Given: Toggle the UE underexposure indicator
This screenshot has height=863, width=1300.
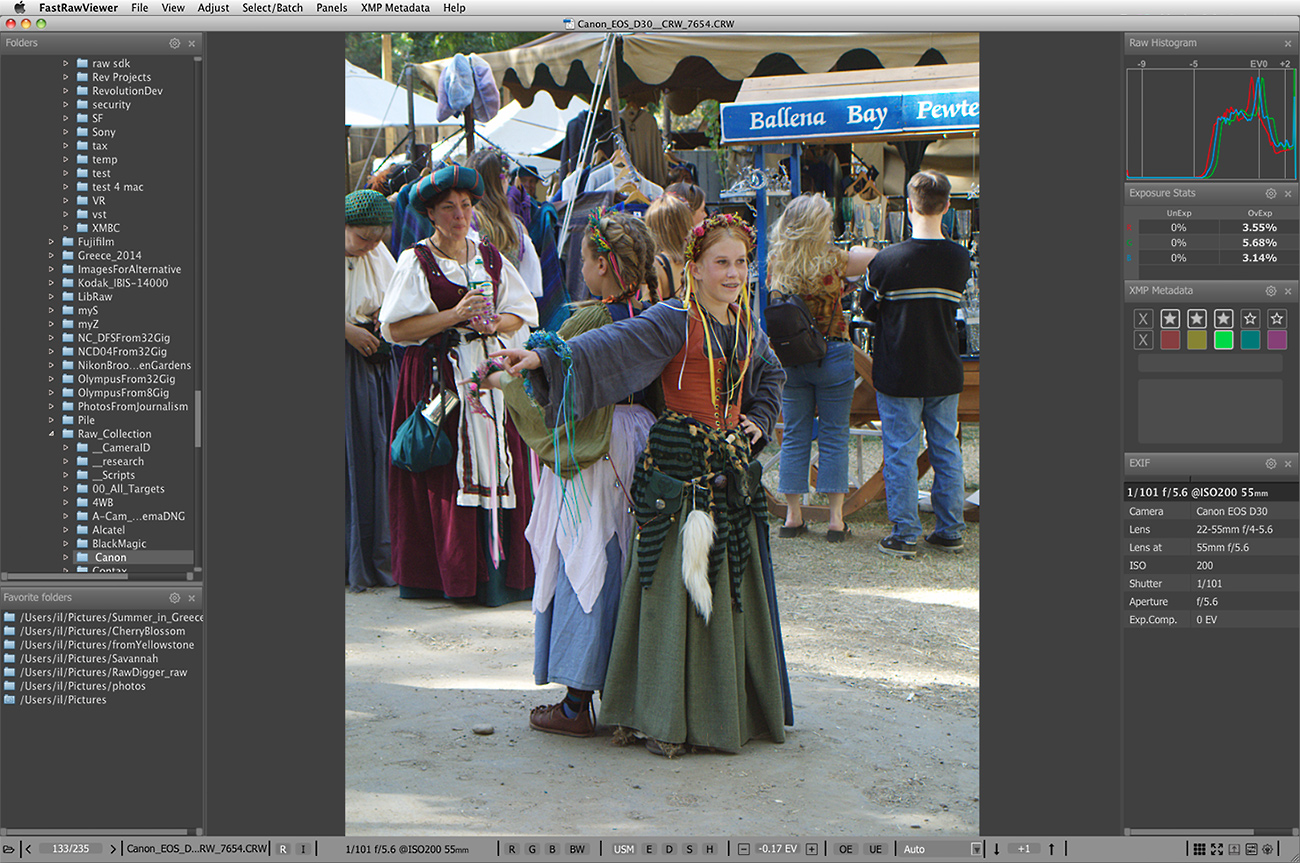Looking at the screenshot, I should [875, 849].
